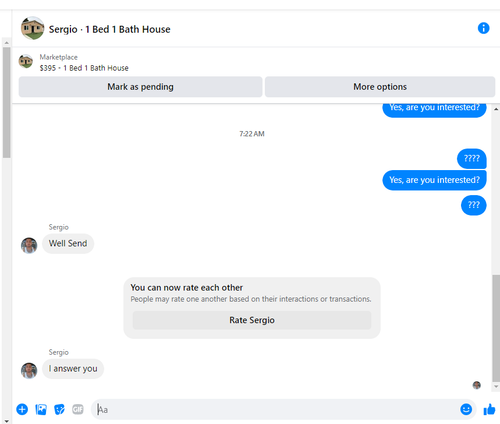
Task: Click the seen-by avatar indicator
Action: 477,385
